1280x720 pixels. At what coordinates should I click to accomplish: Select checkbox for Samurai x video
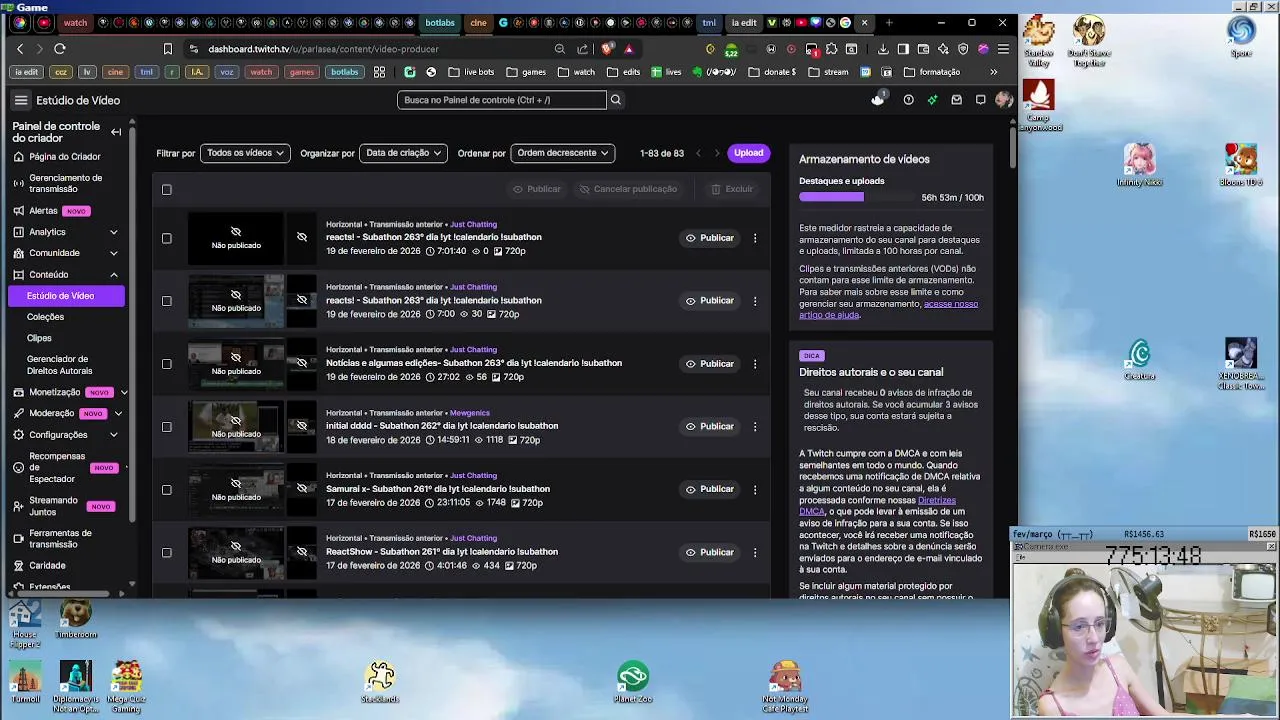[x=167, y=490]
